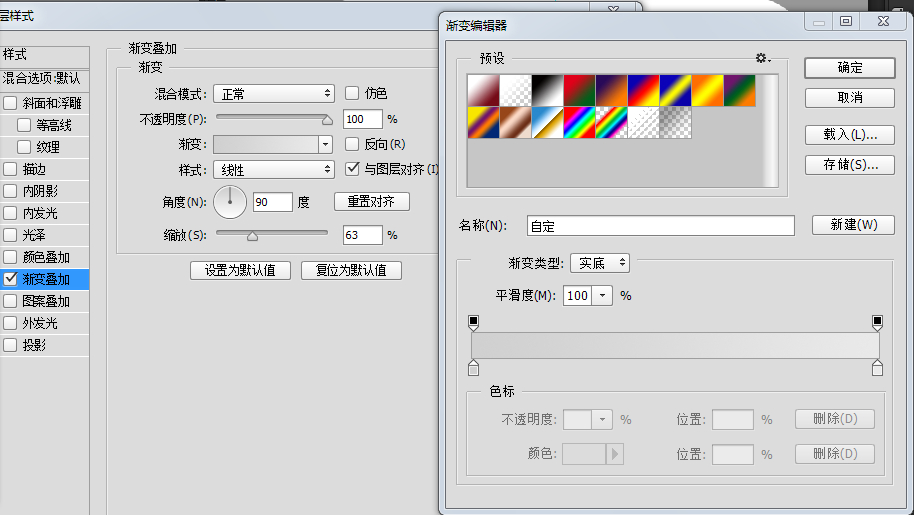Open the 图案叠加 label in the styles list
Viewport: 914px width, 515px height.
pos(46,301)
